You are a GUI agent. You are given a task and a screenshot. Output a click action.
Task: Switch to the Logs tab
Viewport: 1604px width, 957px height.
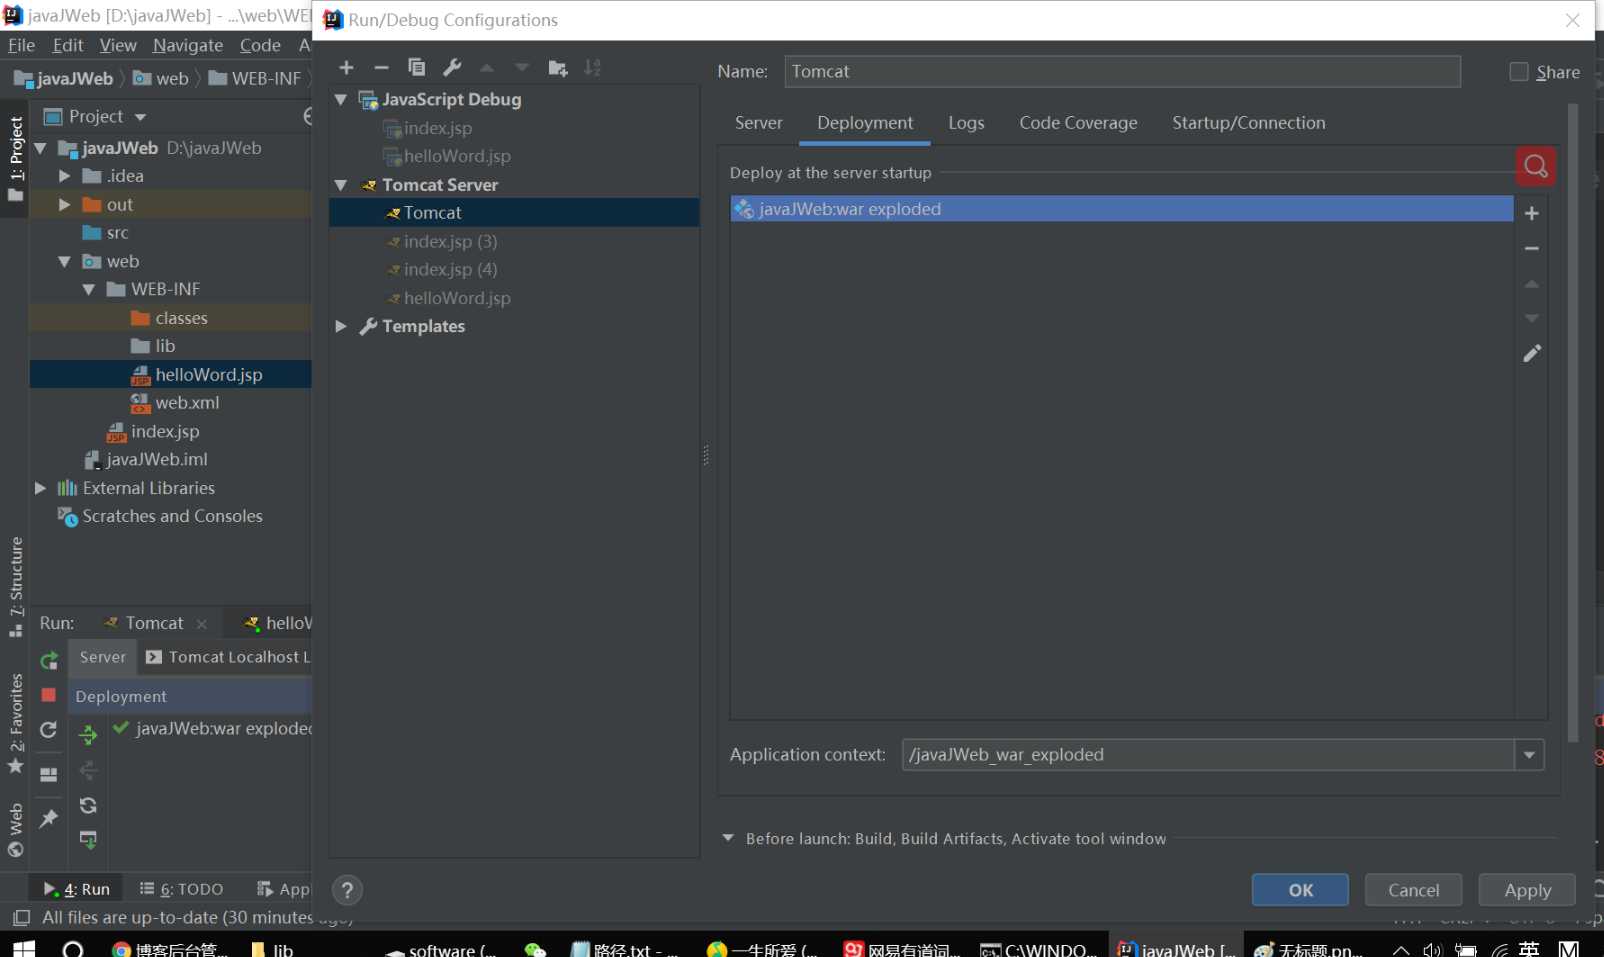coord(966,123)
